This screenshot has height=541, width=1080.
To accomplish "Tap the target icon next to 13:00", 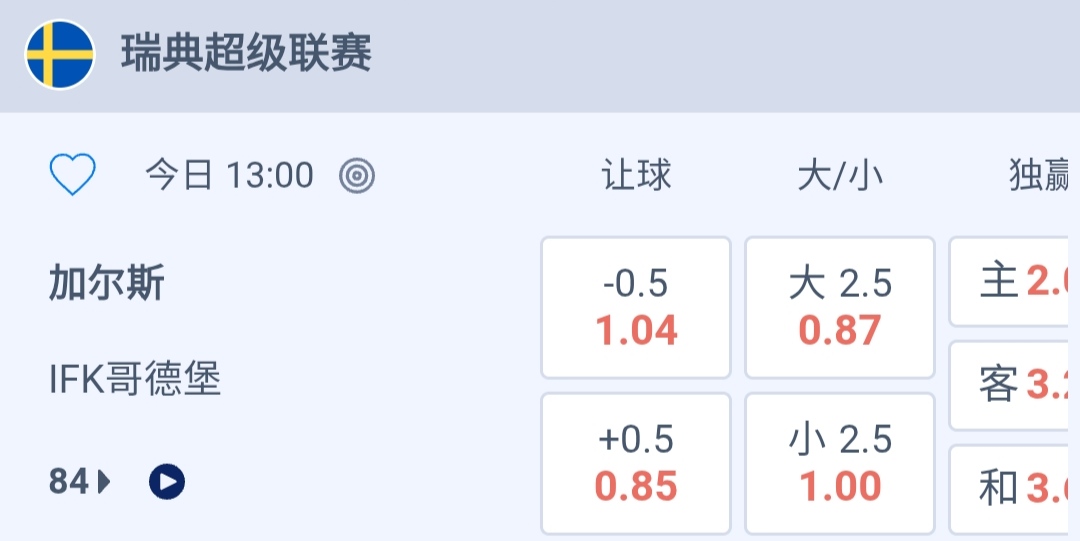I will 357,176.
